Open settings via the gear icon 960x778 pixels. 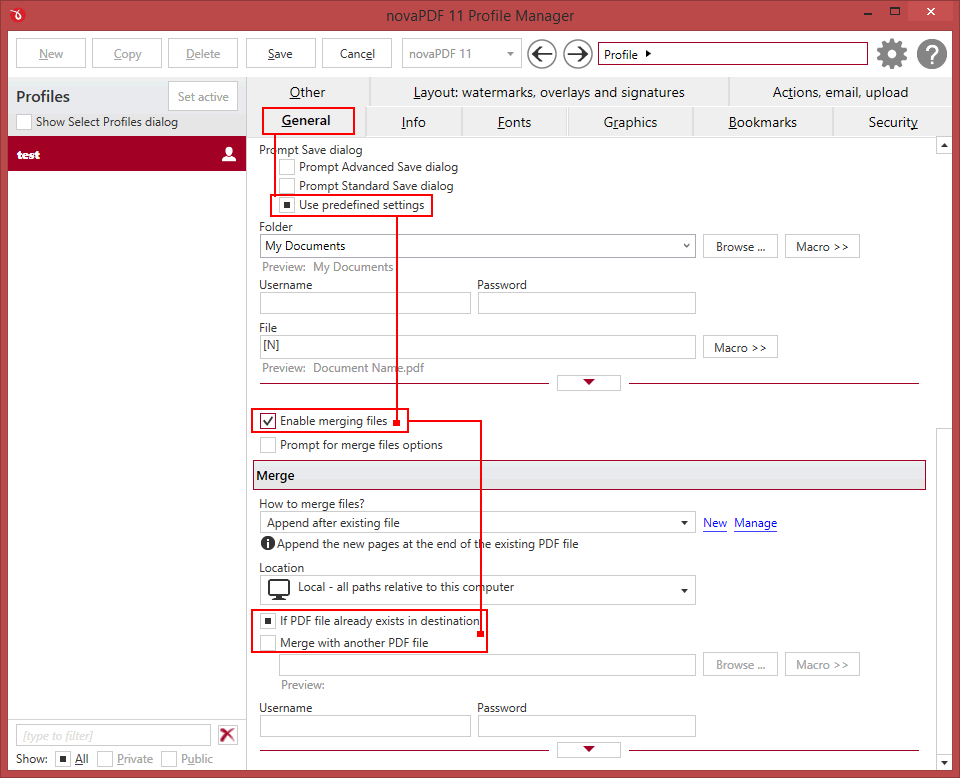point(892,54)
